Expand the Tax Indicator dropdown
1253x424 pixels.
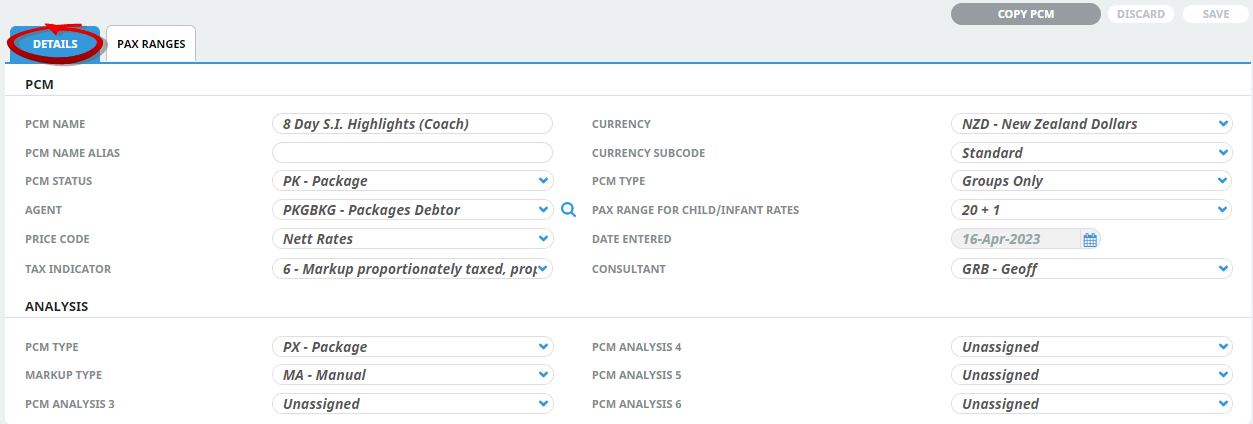[412, 269]
